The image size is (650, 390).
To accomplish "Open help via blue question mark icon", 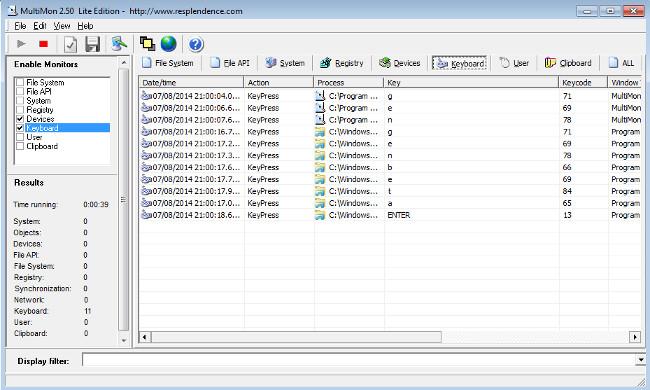I will [196, 44].
